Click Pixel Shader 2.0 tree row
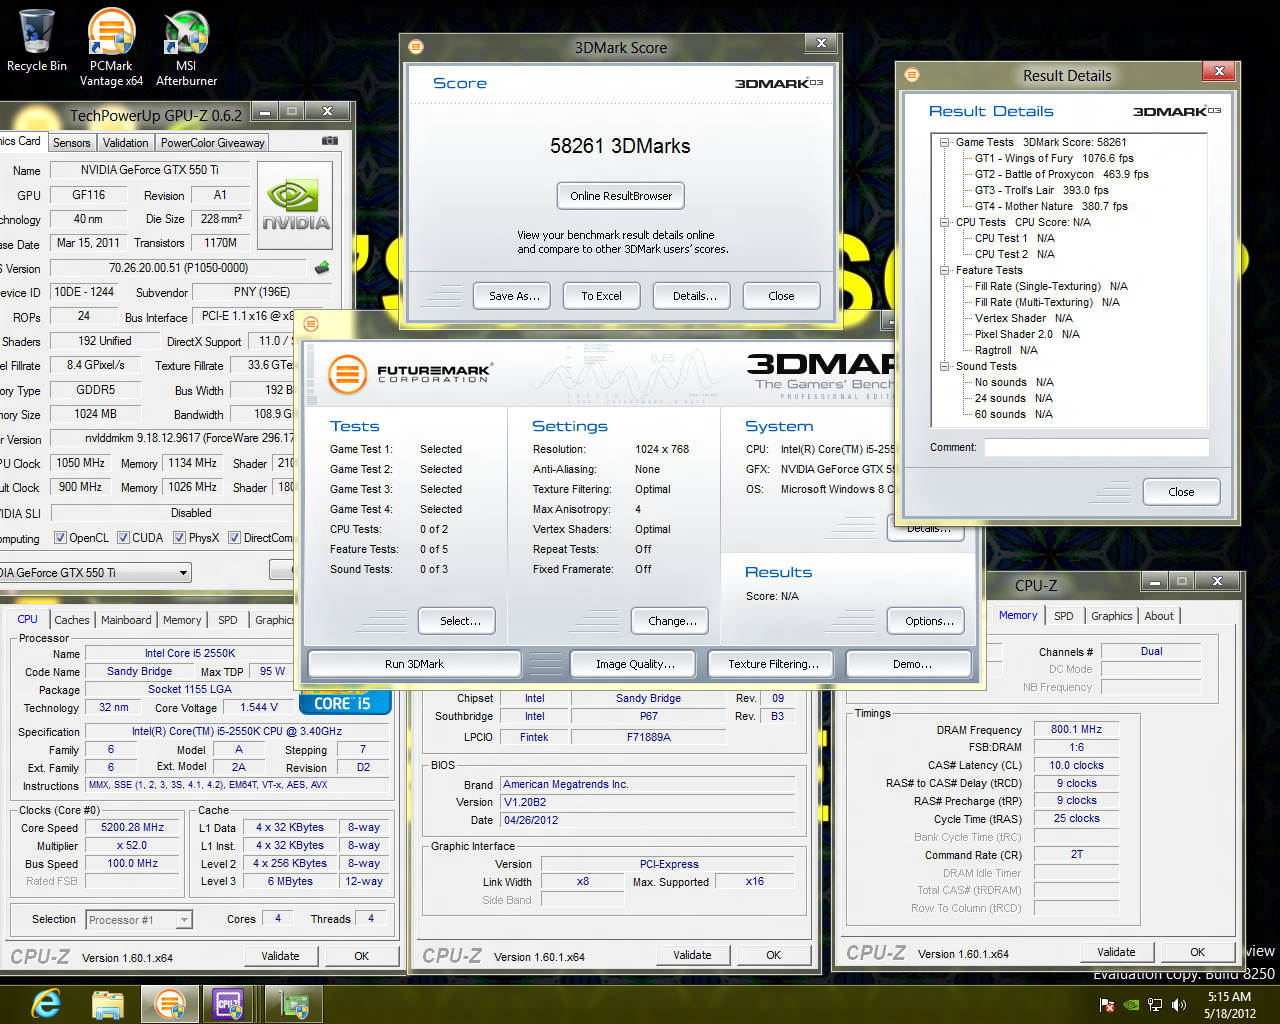The width and height of the screenshot is (1280, 1024). coord(1027,334)
